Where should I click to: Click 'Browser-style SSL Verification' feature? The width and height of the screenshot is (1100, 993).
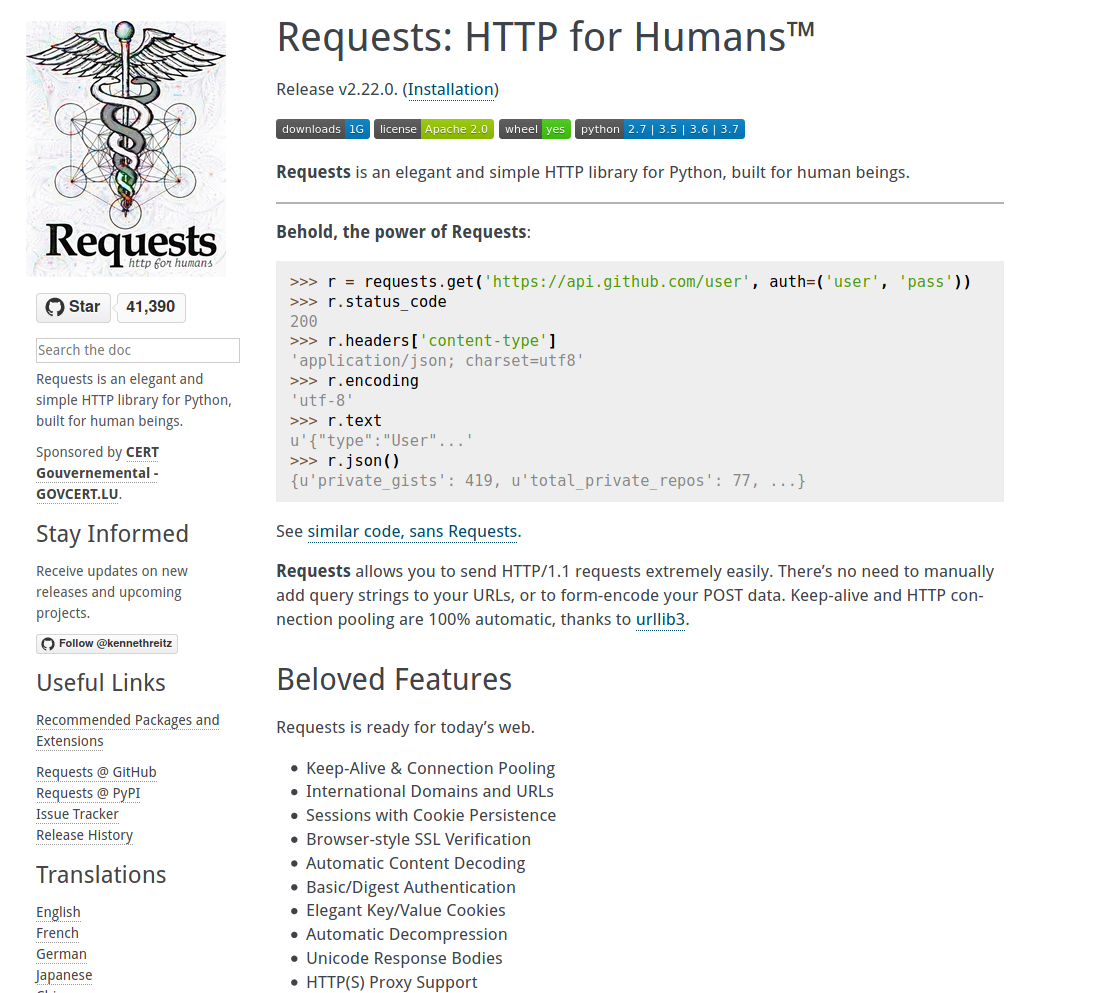pyautogui.click(x=418, y=839)
